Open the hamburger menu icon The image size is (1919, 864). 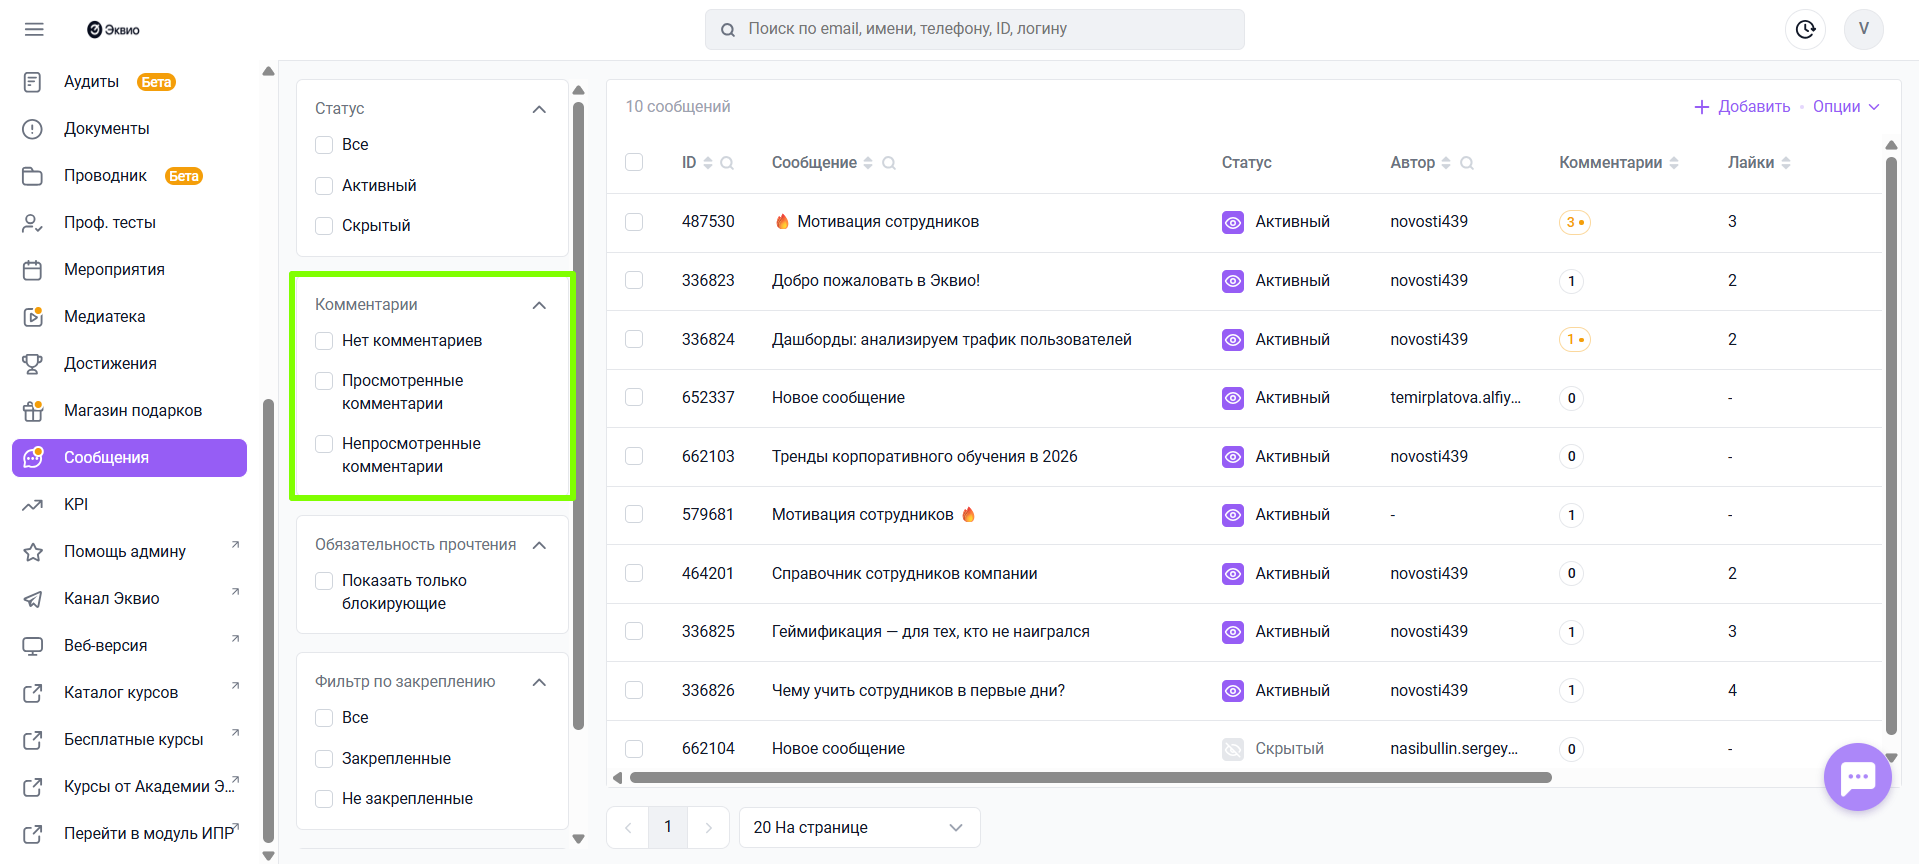pos(34,29)
